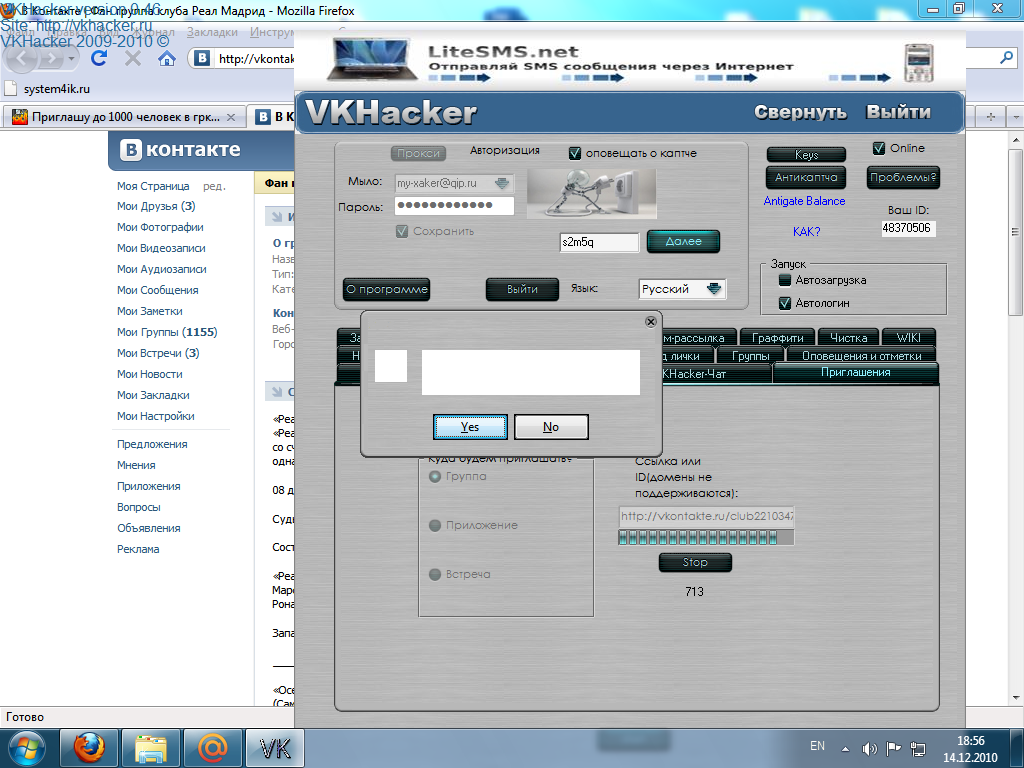This screenshot has width=1024, height=768.
Task: Open VKHacker-Чат tab
Action: (x=716, y=374)
